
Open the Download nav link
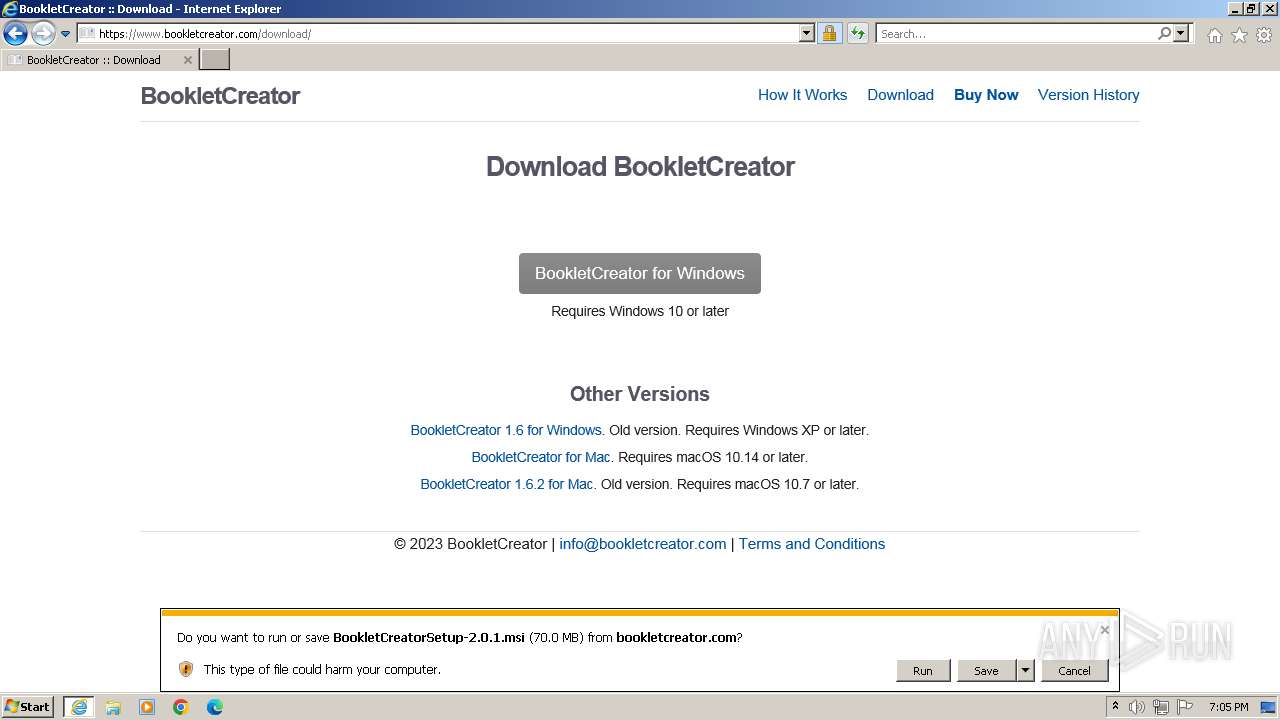coord(900,95)
